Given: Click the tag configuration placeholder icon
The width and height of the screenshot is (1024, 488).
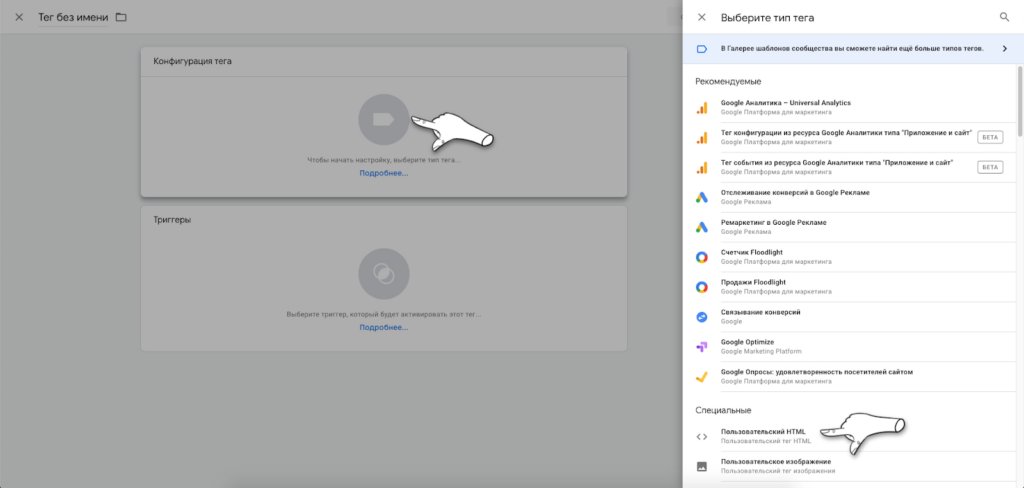Looking at the screenshot, I should click(383, 119).
